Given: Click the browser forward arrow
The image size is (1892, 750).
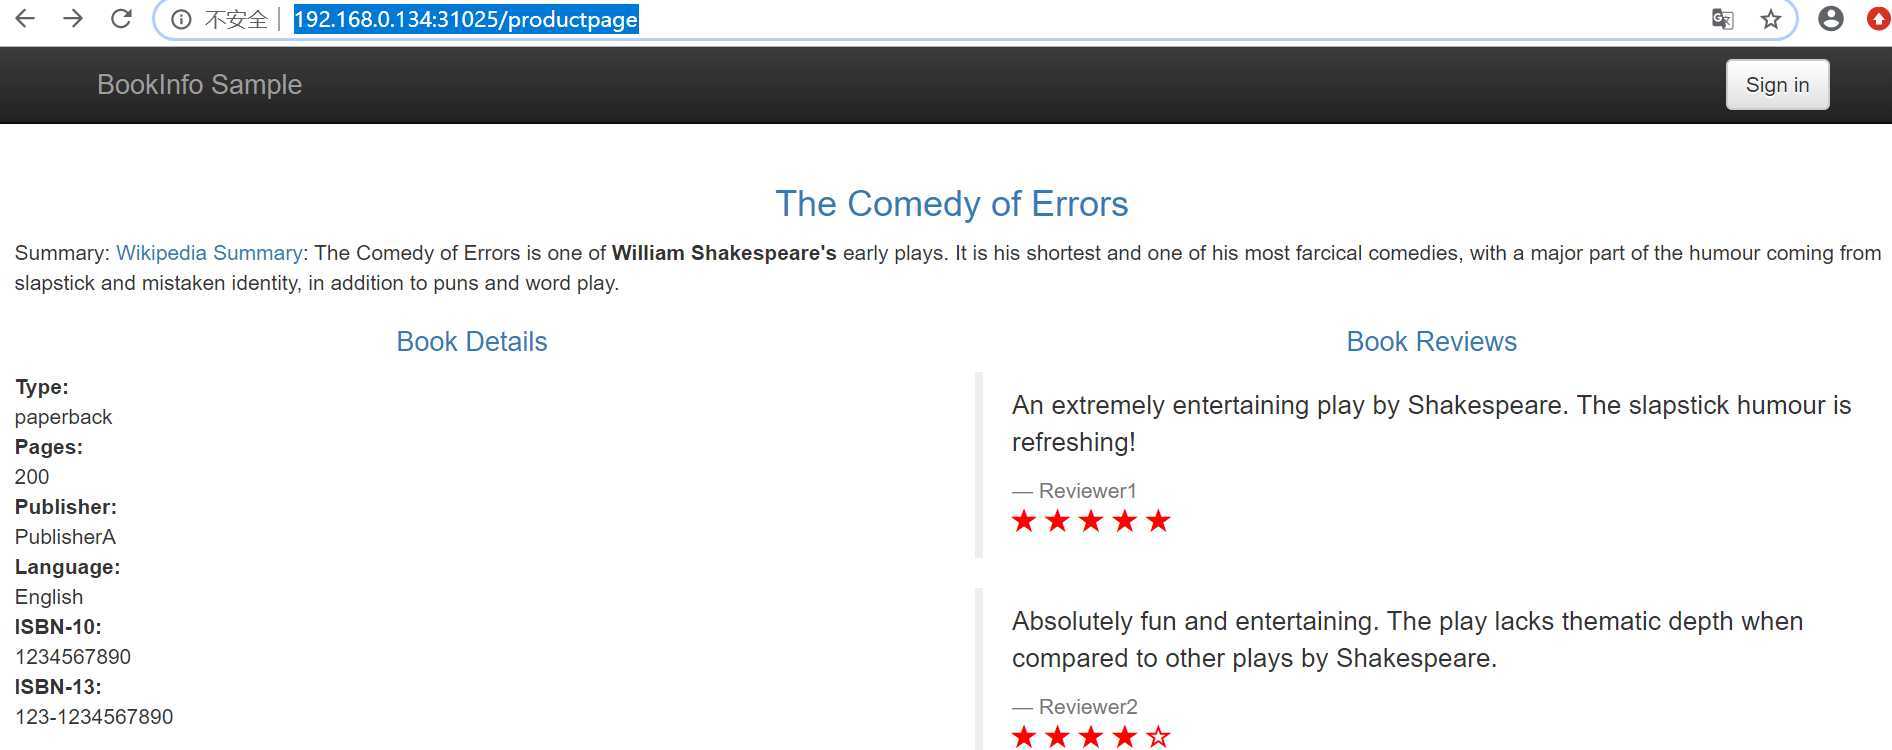Looking at the screenshot, I should pos(73,18).
